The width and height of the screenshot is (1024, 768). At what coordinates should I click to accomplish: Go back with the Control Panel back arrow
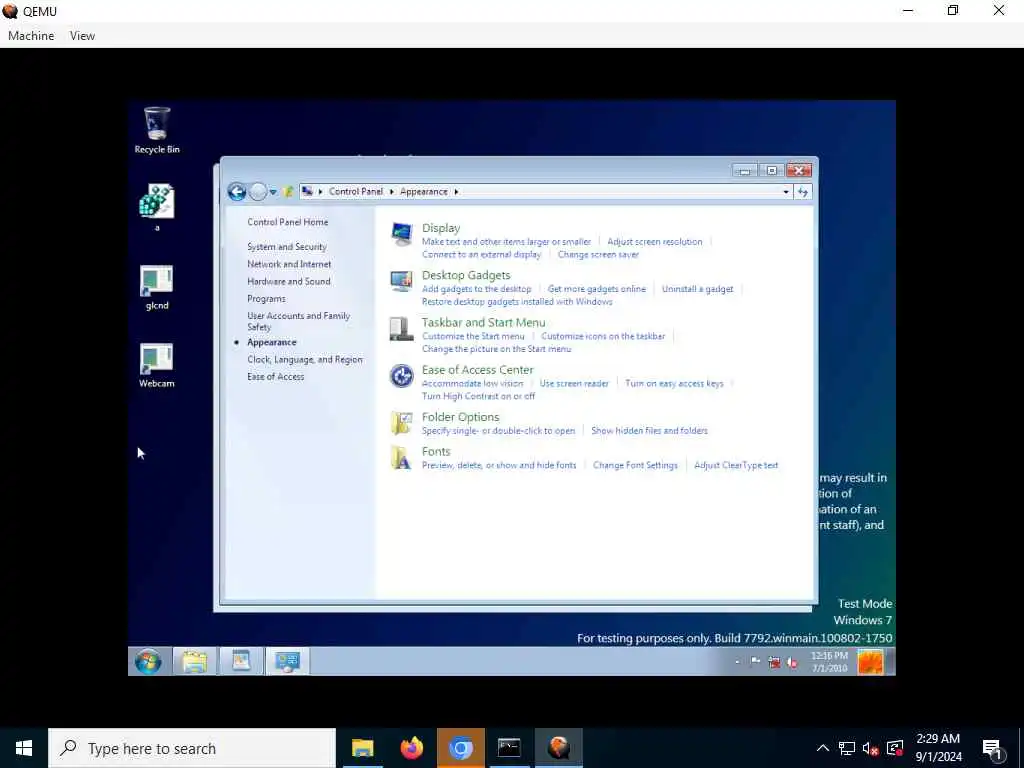[x=237, y=191]
